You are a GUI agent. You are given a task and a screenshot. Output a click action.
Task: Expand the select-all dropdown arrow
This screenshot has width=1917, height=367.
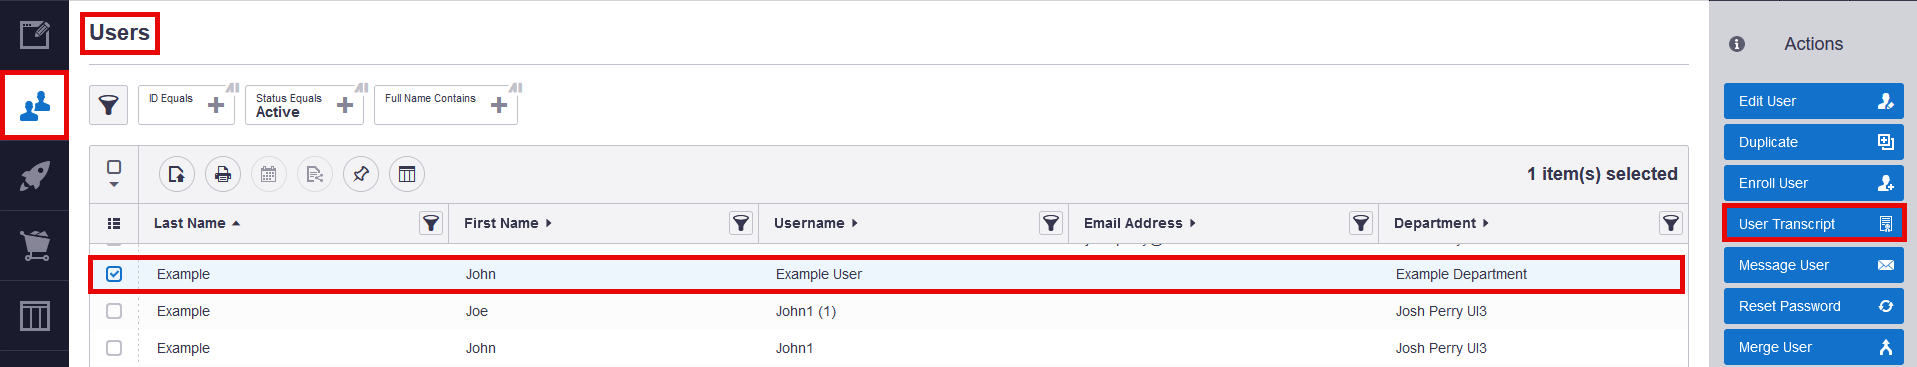pyautogui.click(x=114, y=184)
